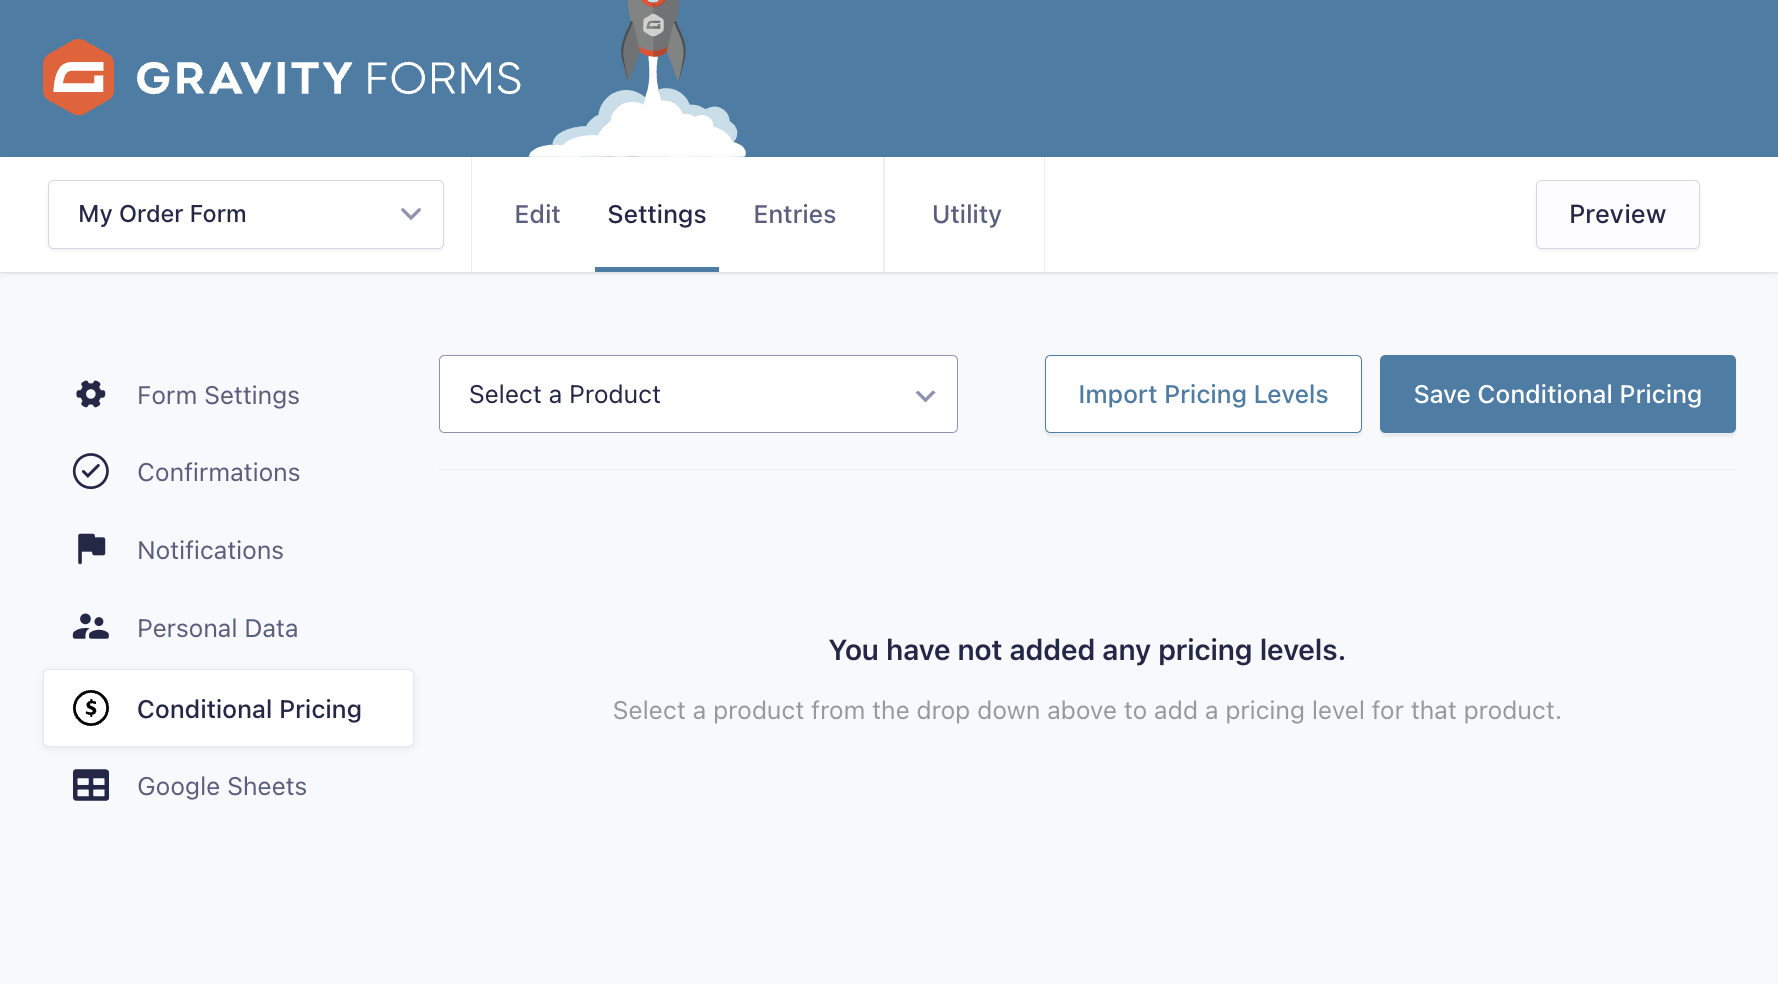Switch to the Edit tab
This screenshot has width=1778, height=984.
537,214
